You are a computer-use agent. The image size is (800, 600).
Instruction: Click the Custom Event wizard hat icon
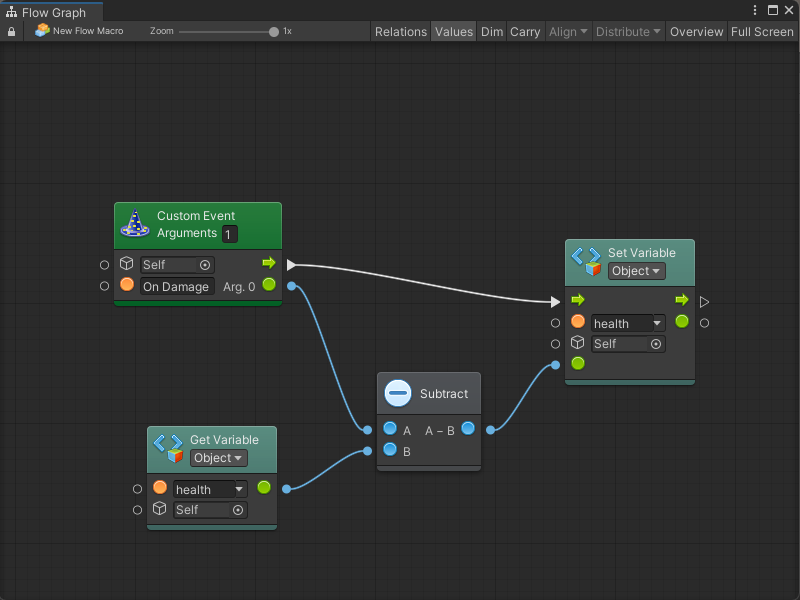[x=135, y=224]
